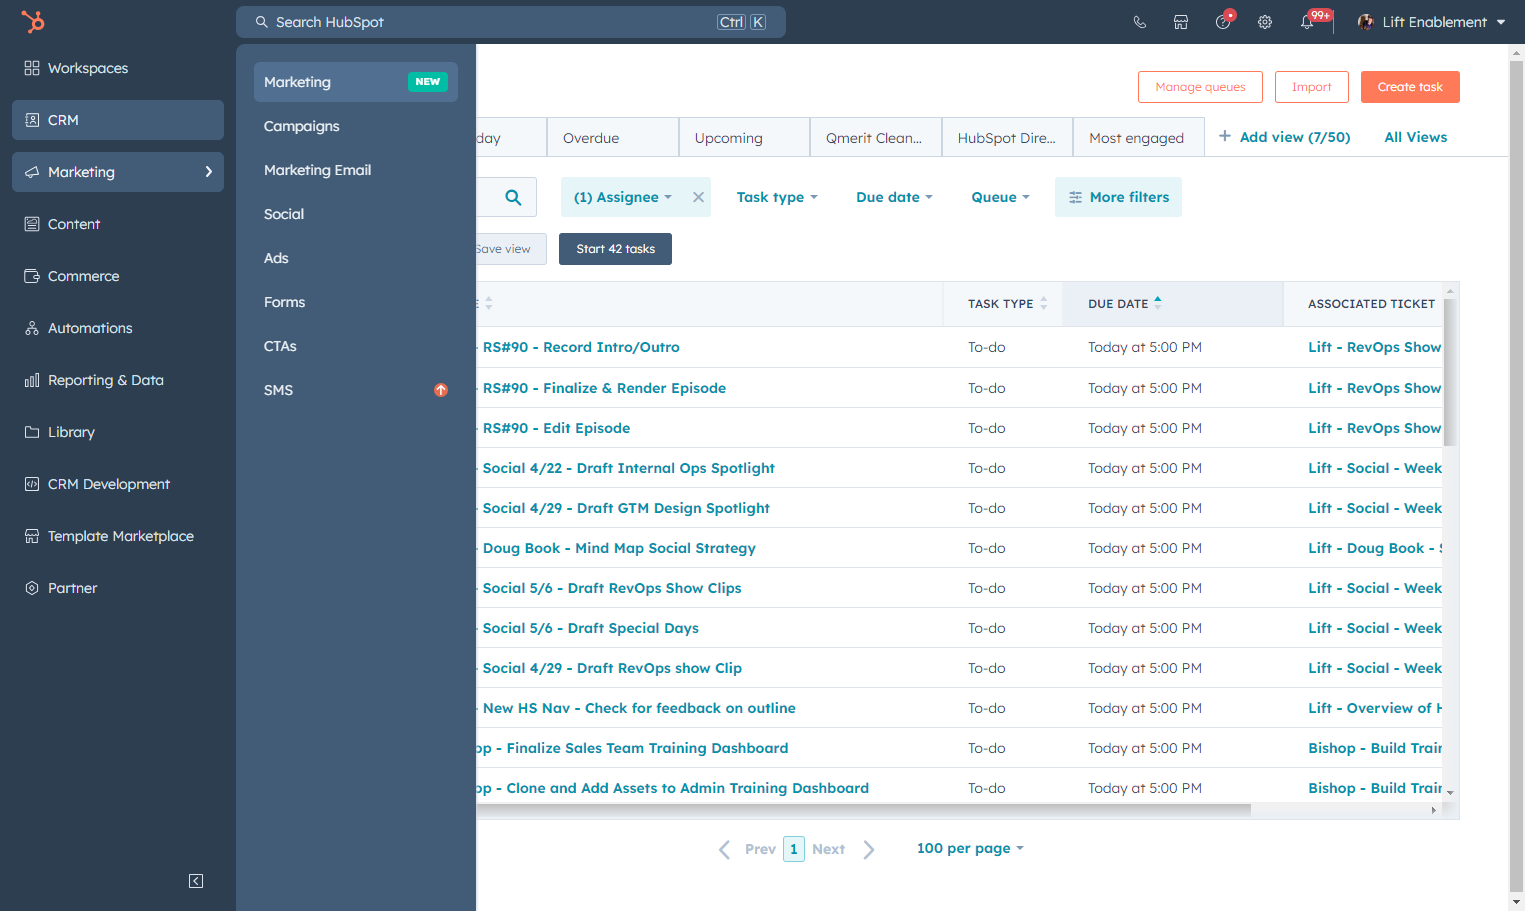Open Reporting & Data in sidebar
This screenshot has width=1525, height=911.
tap(118, 380)
